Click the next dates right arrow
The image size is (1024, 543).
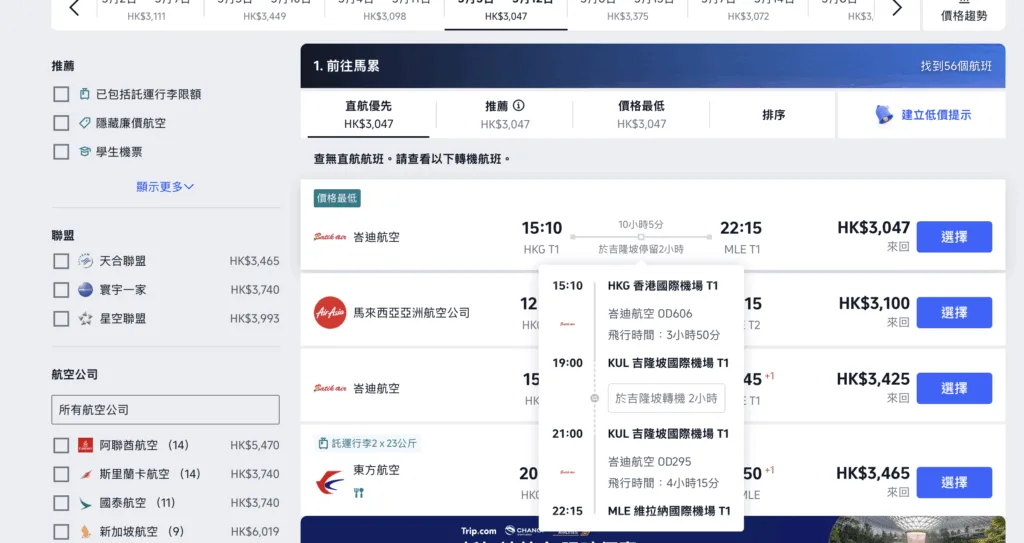pyautogui.click(x=896, y=9)
